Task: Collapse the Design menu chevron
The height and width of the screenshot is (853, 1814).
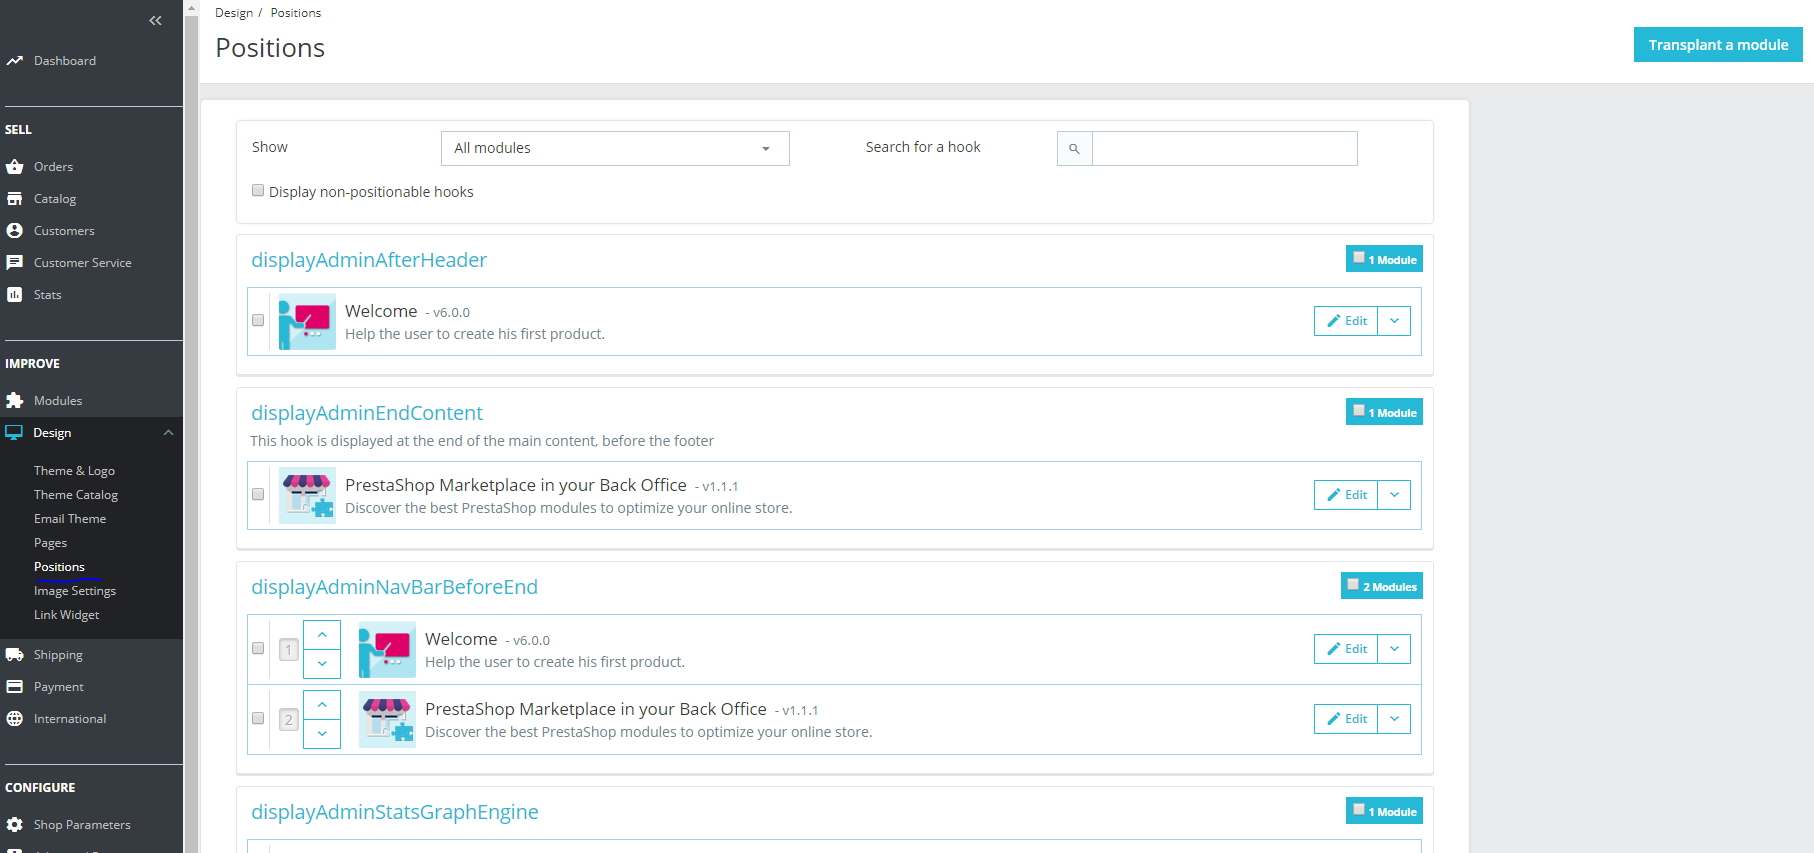Action: coord(168,433)
